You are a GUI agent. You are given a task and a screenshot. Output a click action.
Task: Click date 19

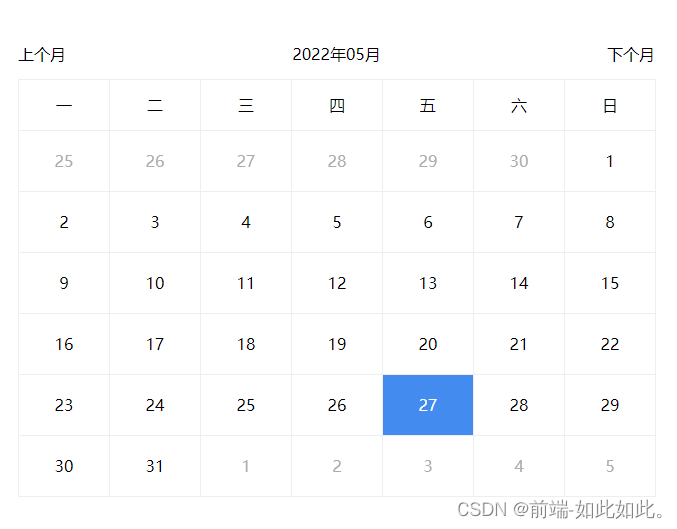(337, 344)
